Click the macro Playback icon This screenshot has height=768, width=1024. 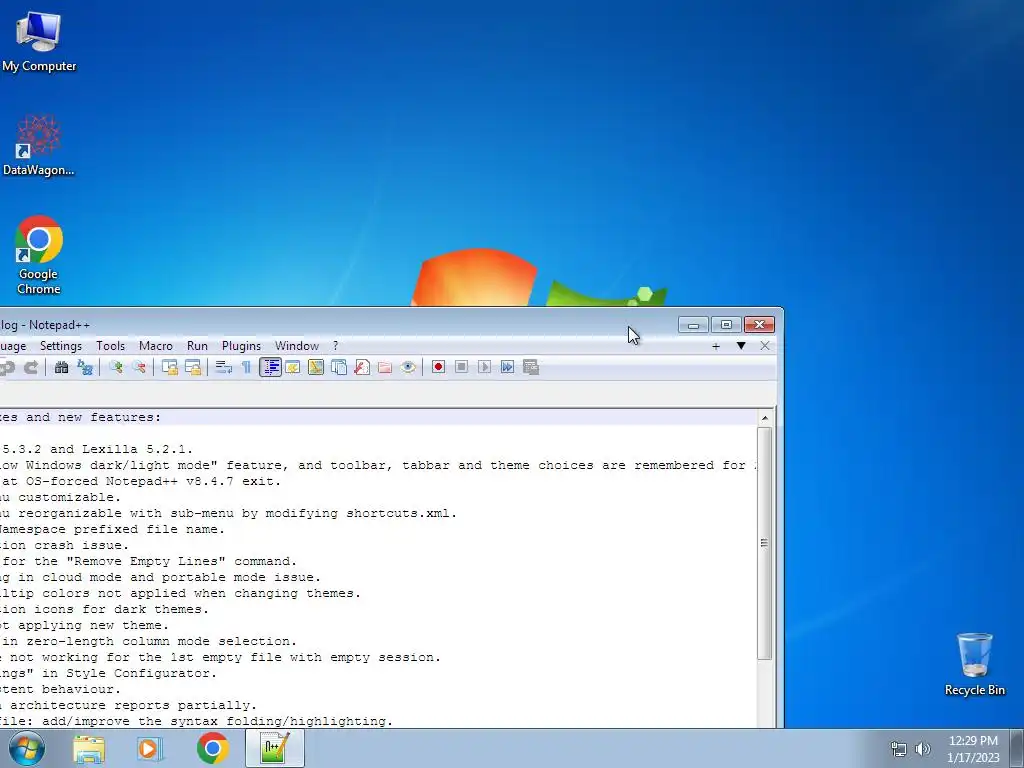(484, 368)
